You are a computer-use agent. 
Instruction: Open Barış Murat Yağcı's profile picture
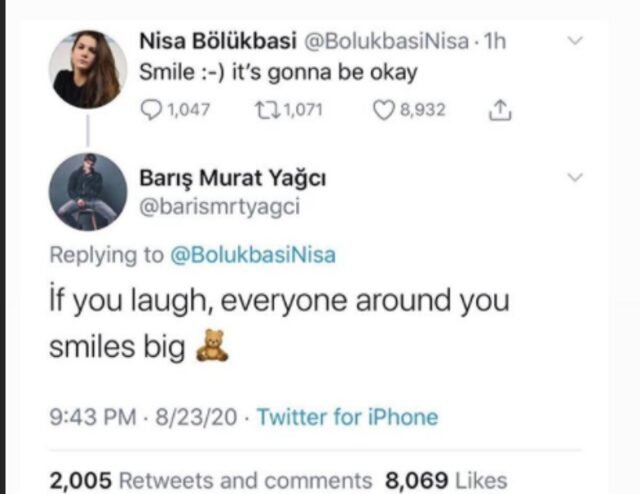point(88,191)
